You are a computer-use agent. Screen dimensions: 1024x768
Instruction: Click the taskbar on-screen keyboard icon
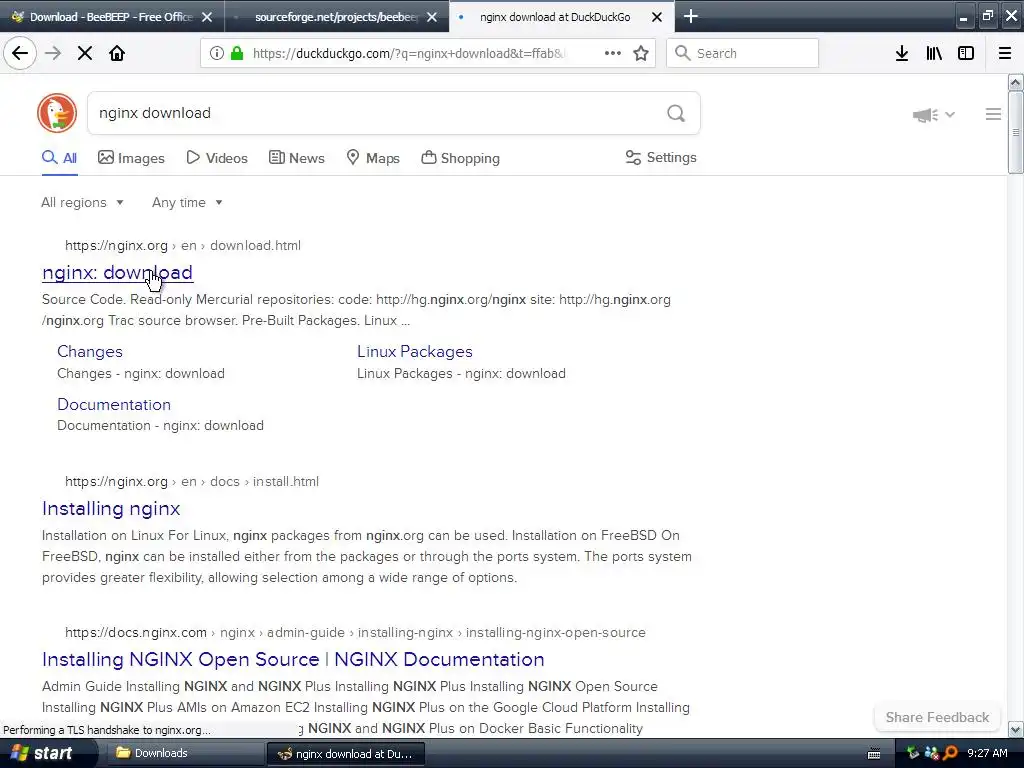pos(874,754)
